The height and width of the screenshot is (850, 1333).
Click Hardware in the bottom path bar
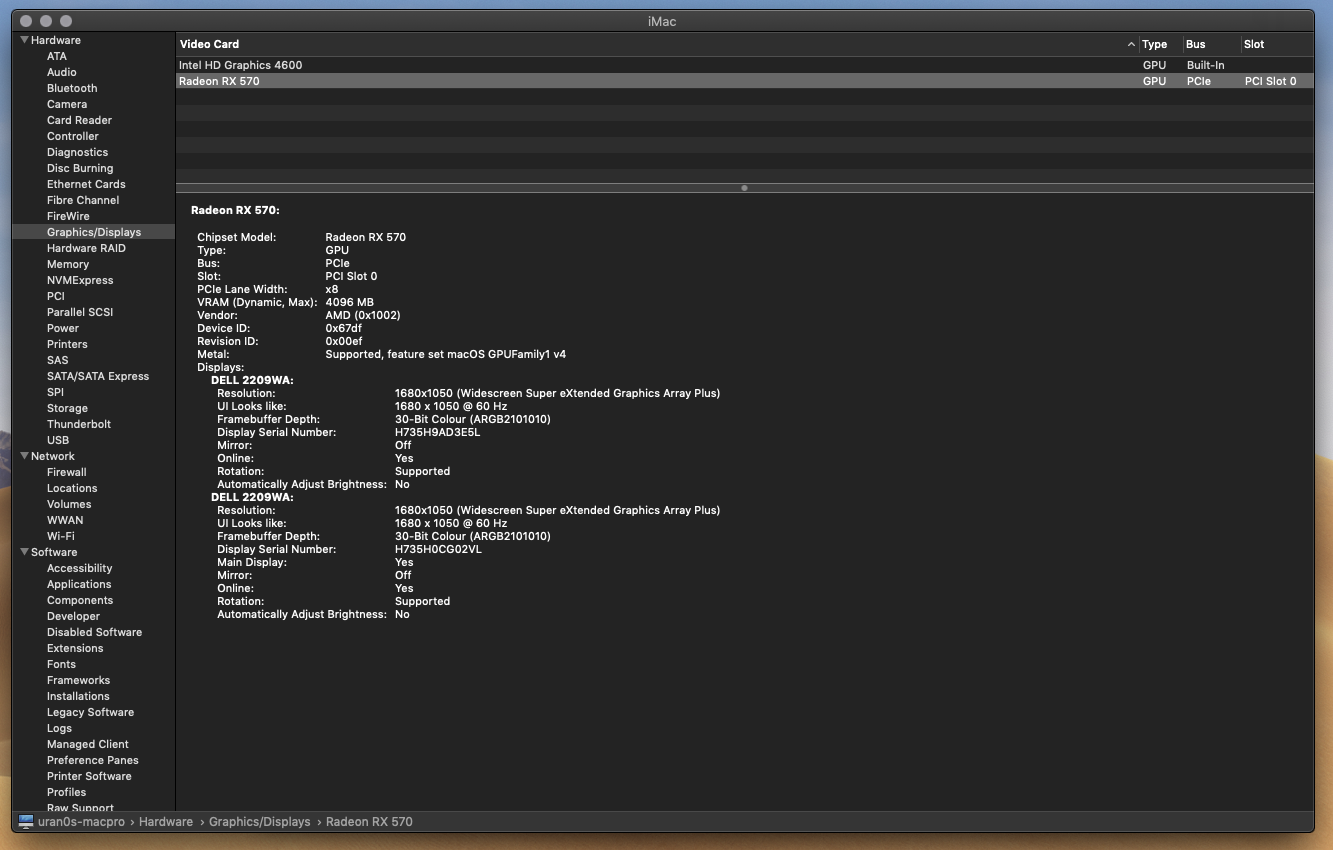pyautogui.click(x=165, y=822)
